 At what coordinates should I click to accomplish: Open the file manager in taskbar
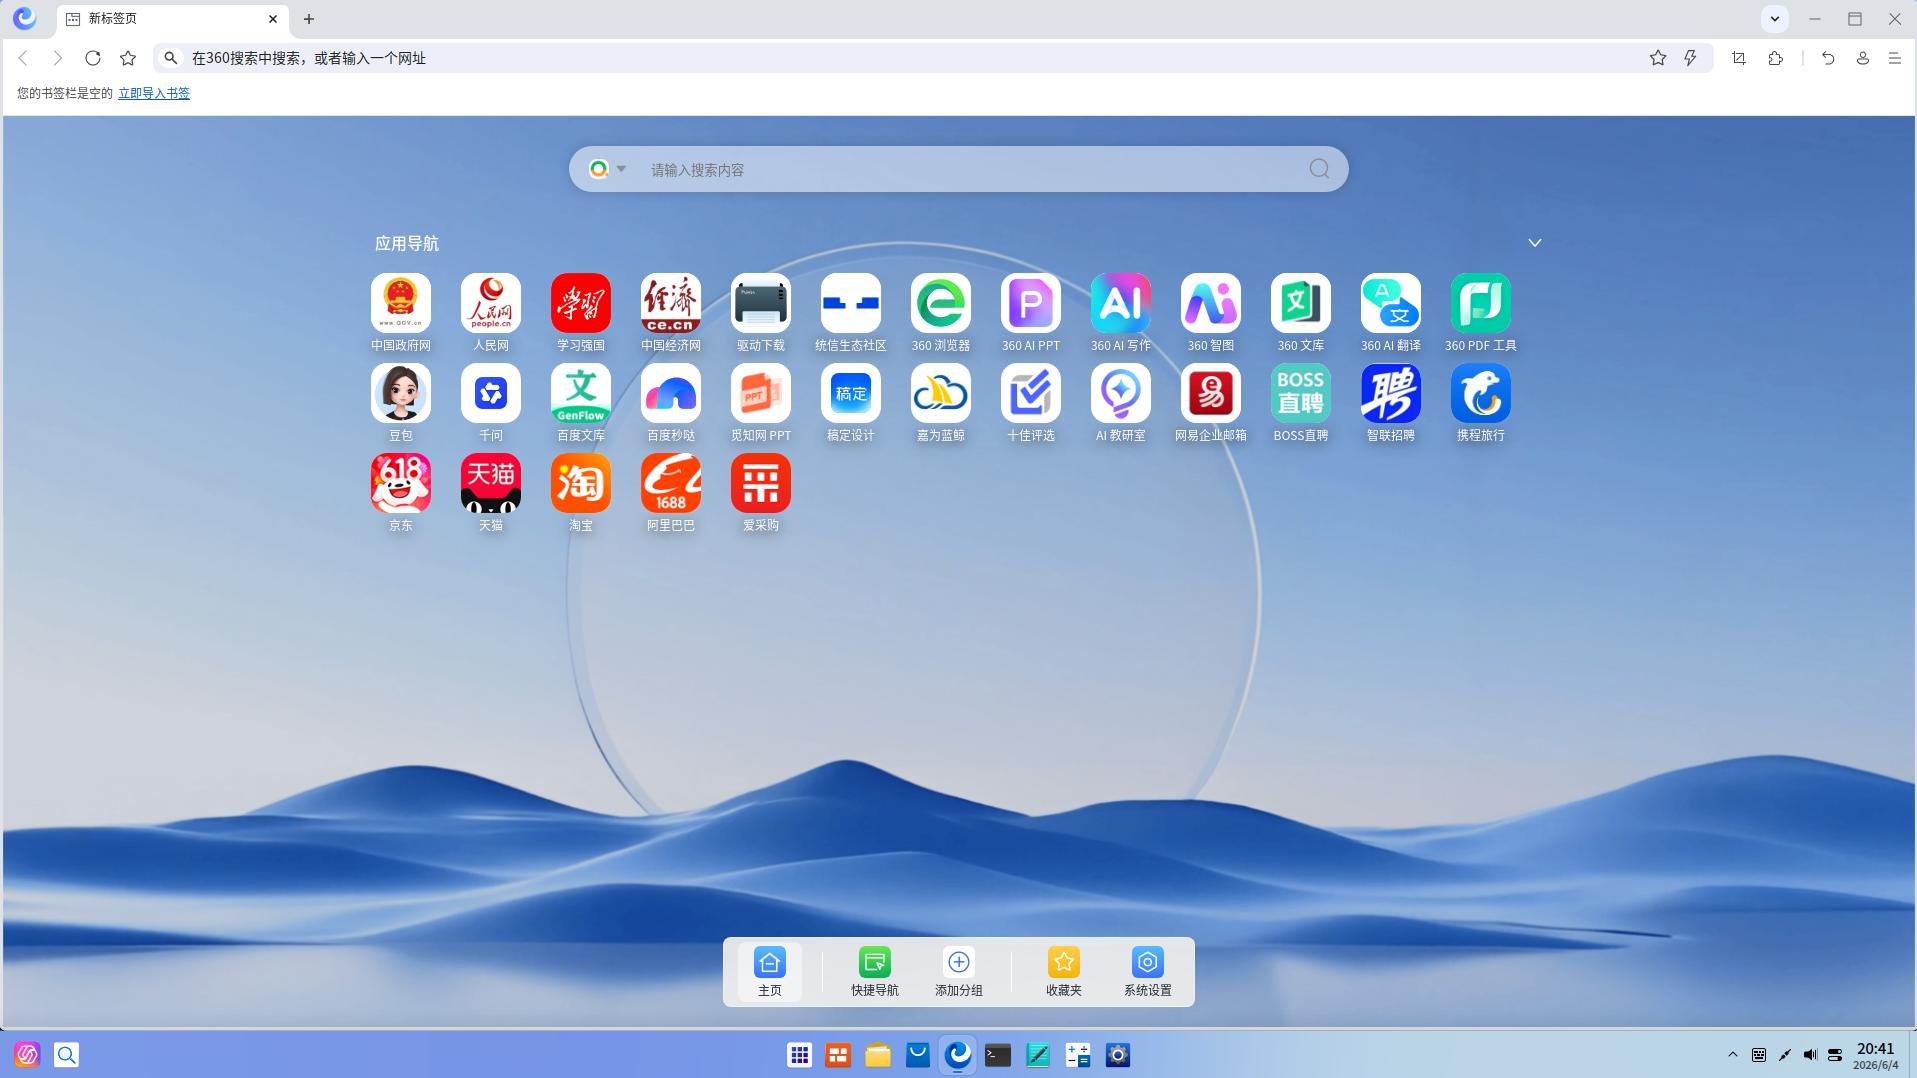click(x=878, y=1055)
